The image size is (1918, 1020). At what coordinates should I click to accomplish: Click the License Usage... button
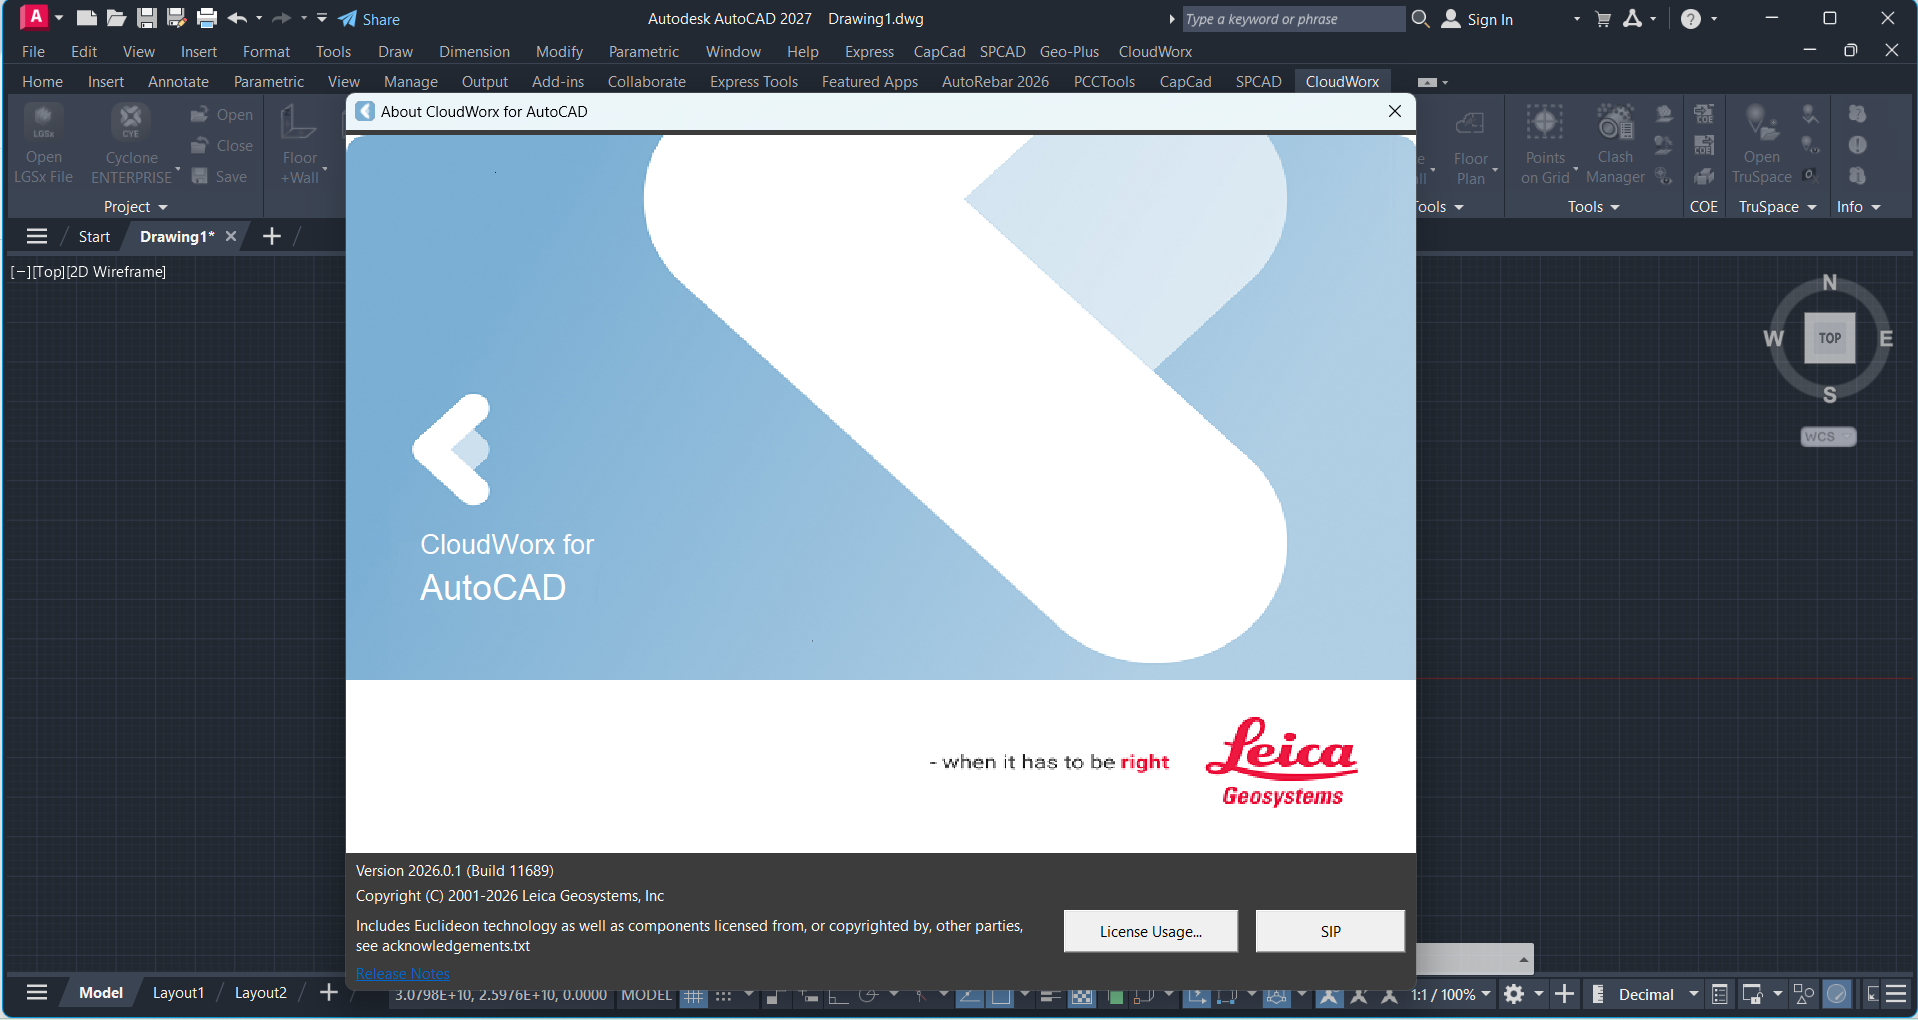click(x=1150, y=931)
